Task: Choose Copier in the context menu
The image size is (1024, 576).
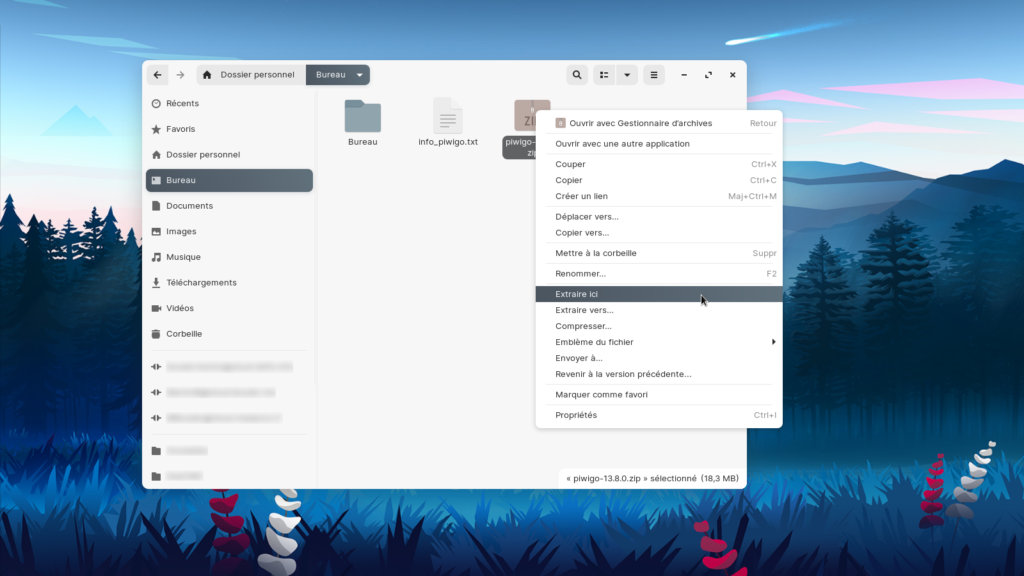Action: click(659, 180)
